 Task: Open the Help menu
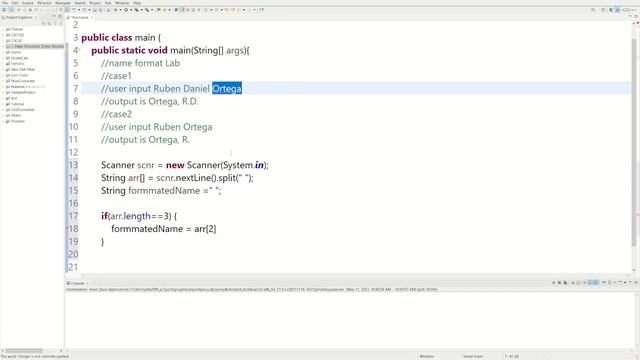click(137, 3)
